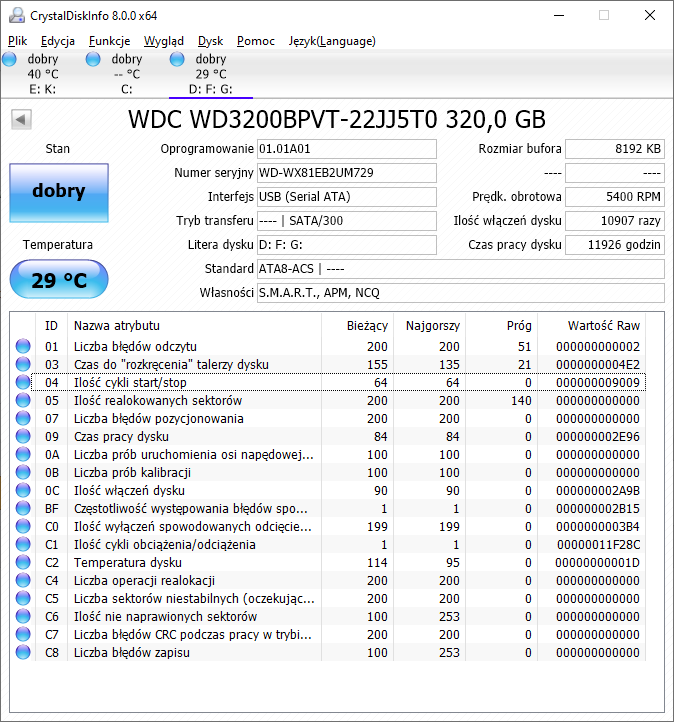Click the 'Najgorszy' column header
Screen dimensions: 674x722
[x=430, y=326]
